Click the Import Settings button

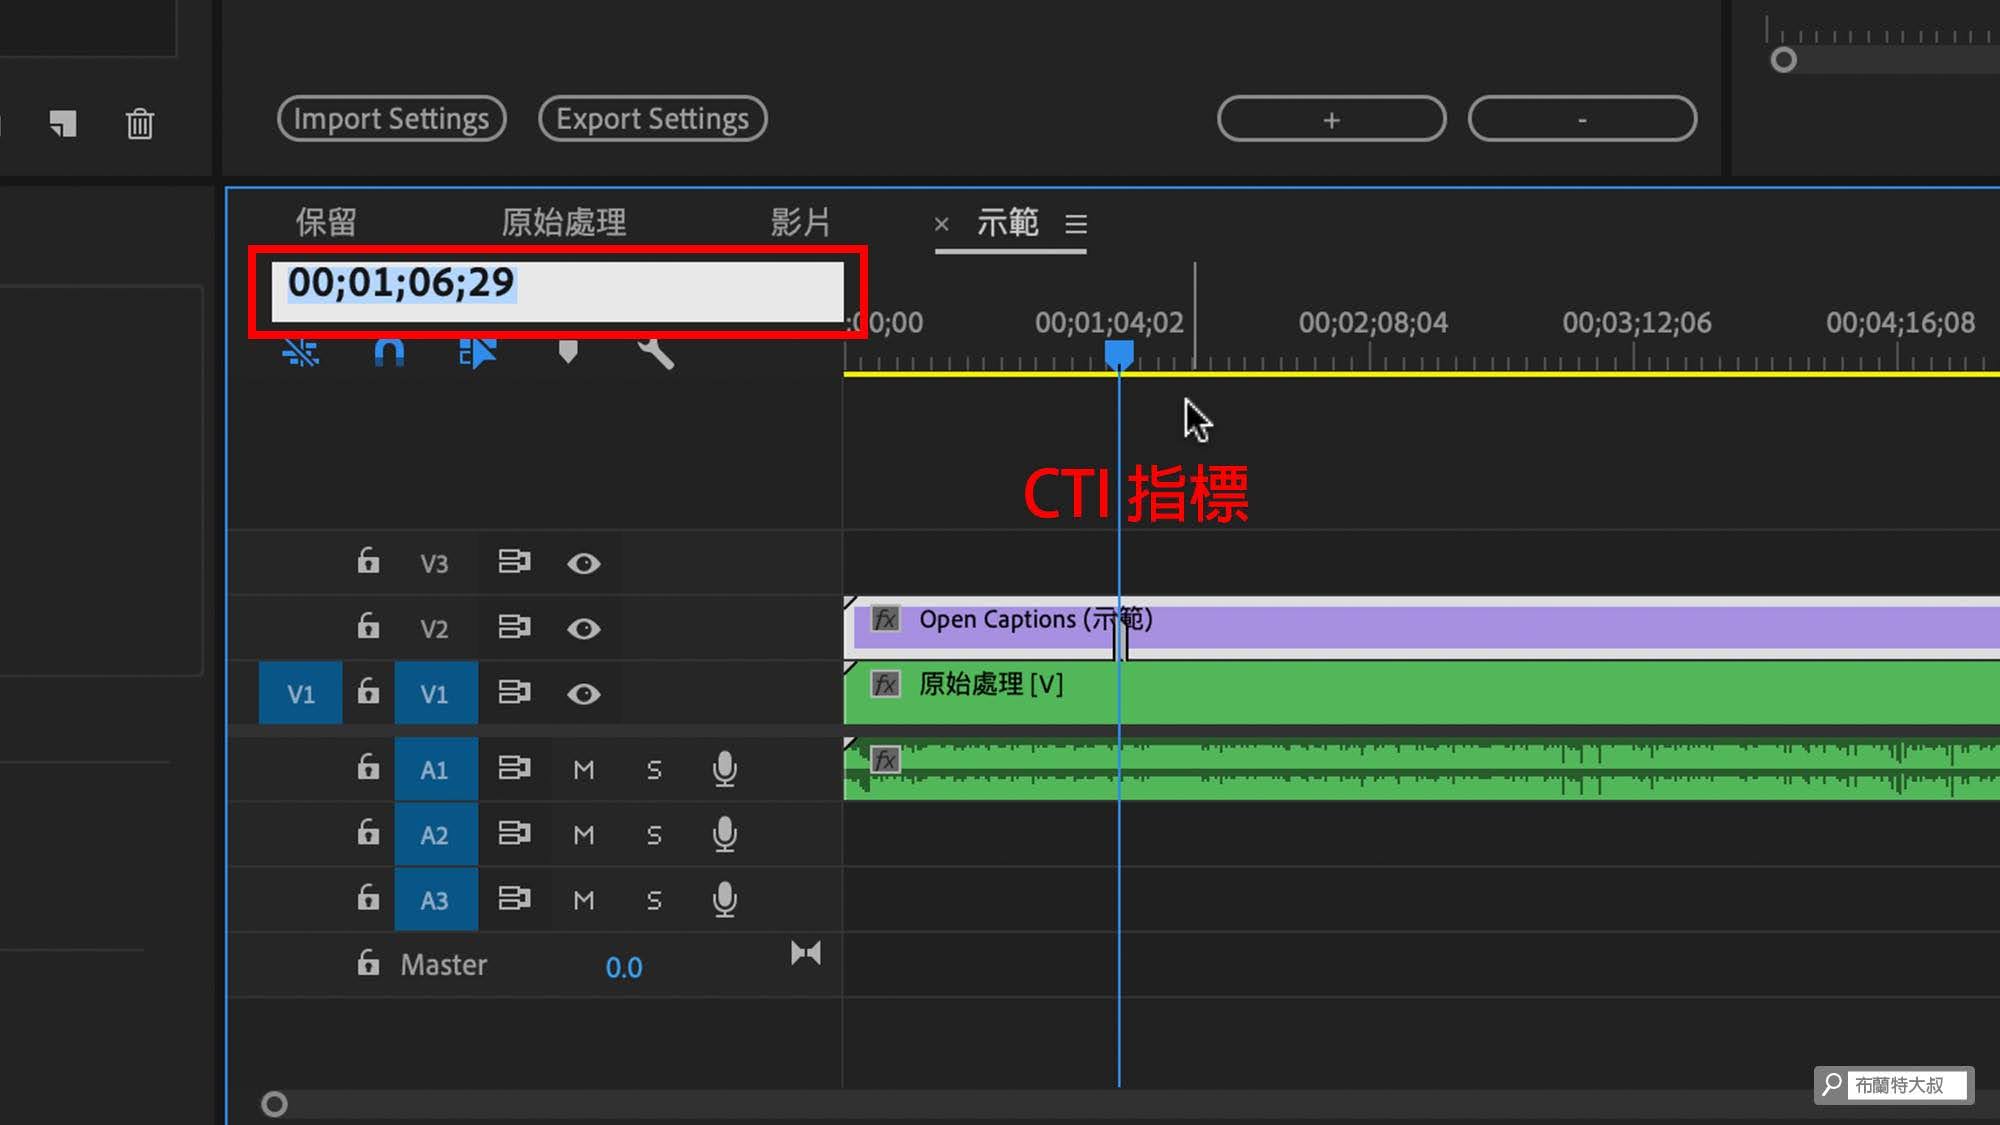coord(391,119)
